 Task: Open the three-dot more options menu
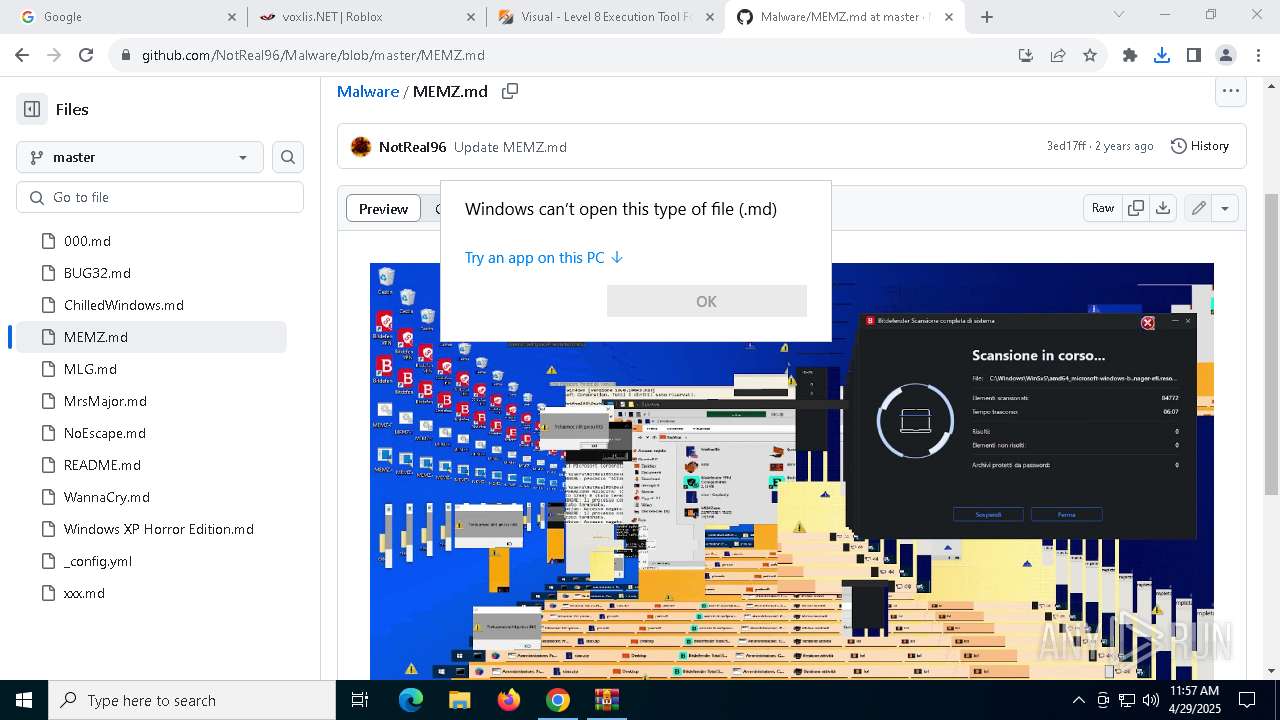1230,91
